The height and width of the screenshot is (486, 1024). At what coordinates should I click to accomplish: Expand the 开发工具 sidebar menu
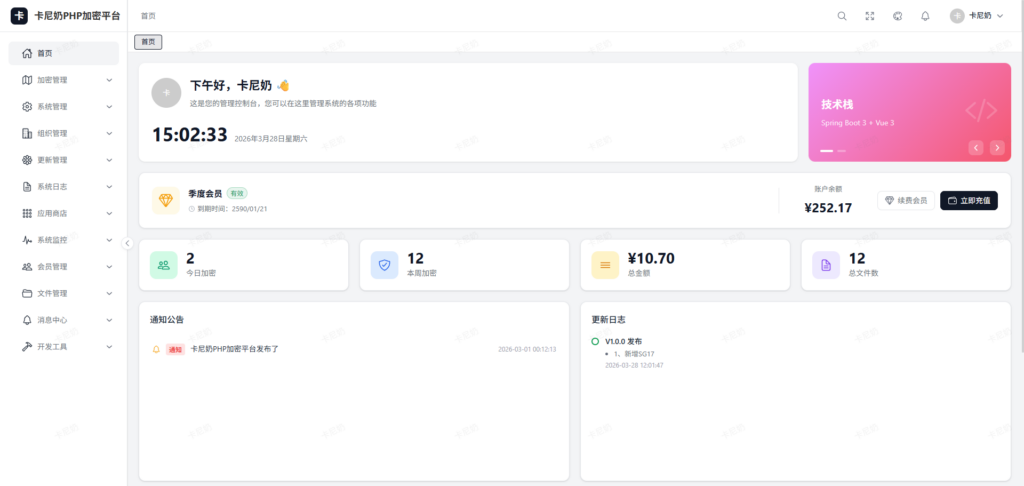tap(64, 346)
